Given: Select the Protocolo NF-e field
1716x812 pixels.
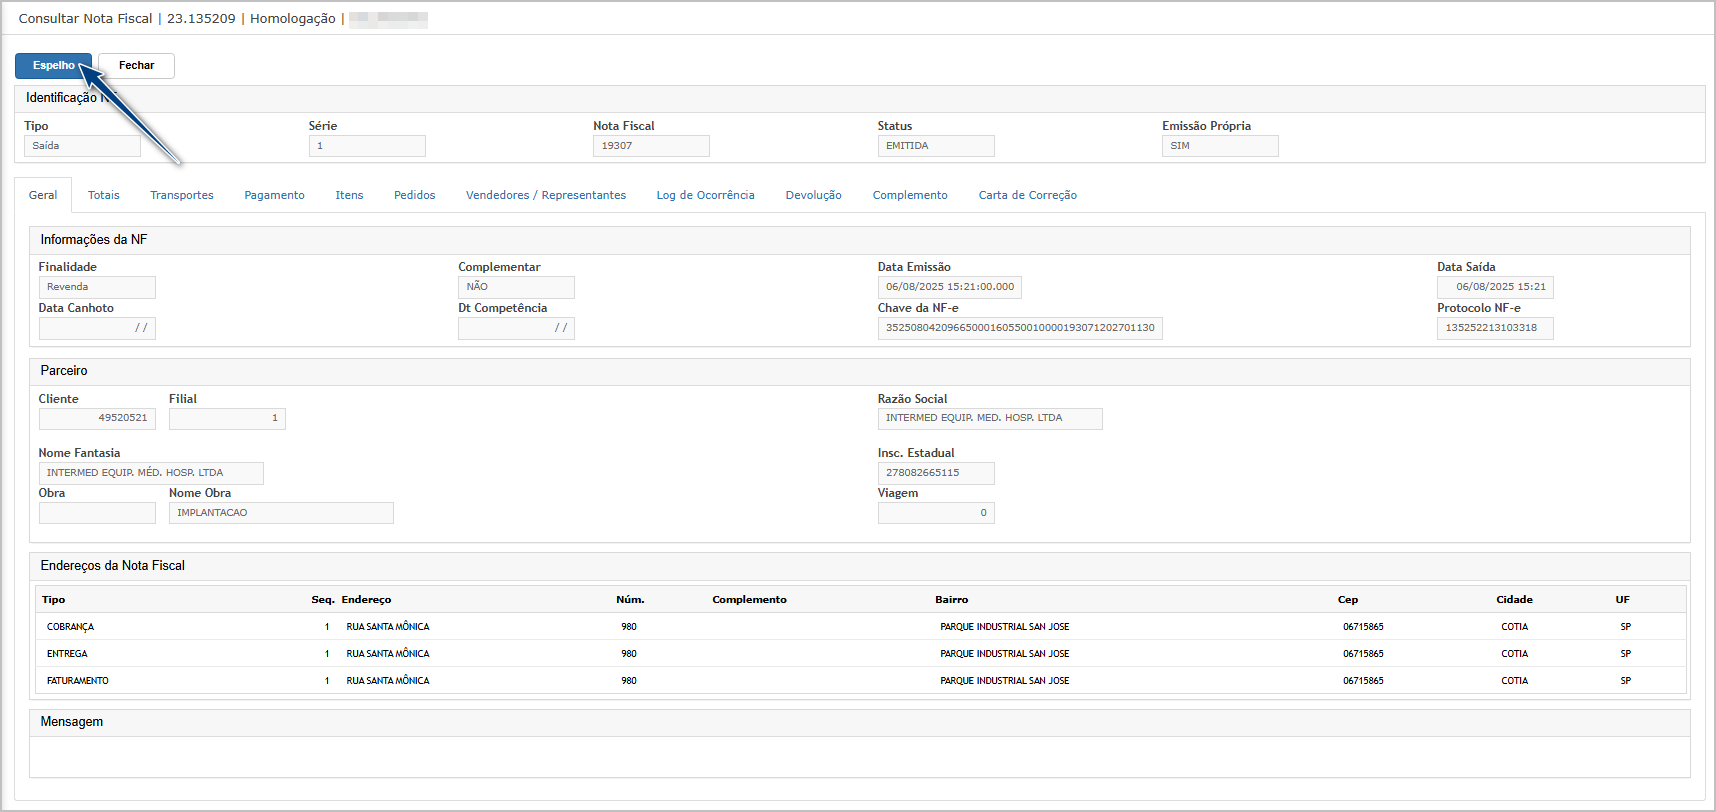Looking at the screenshot, I should click(1494, 328).
